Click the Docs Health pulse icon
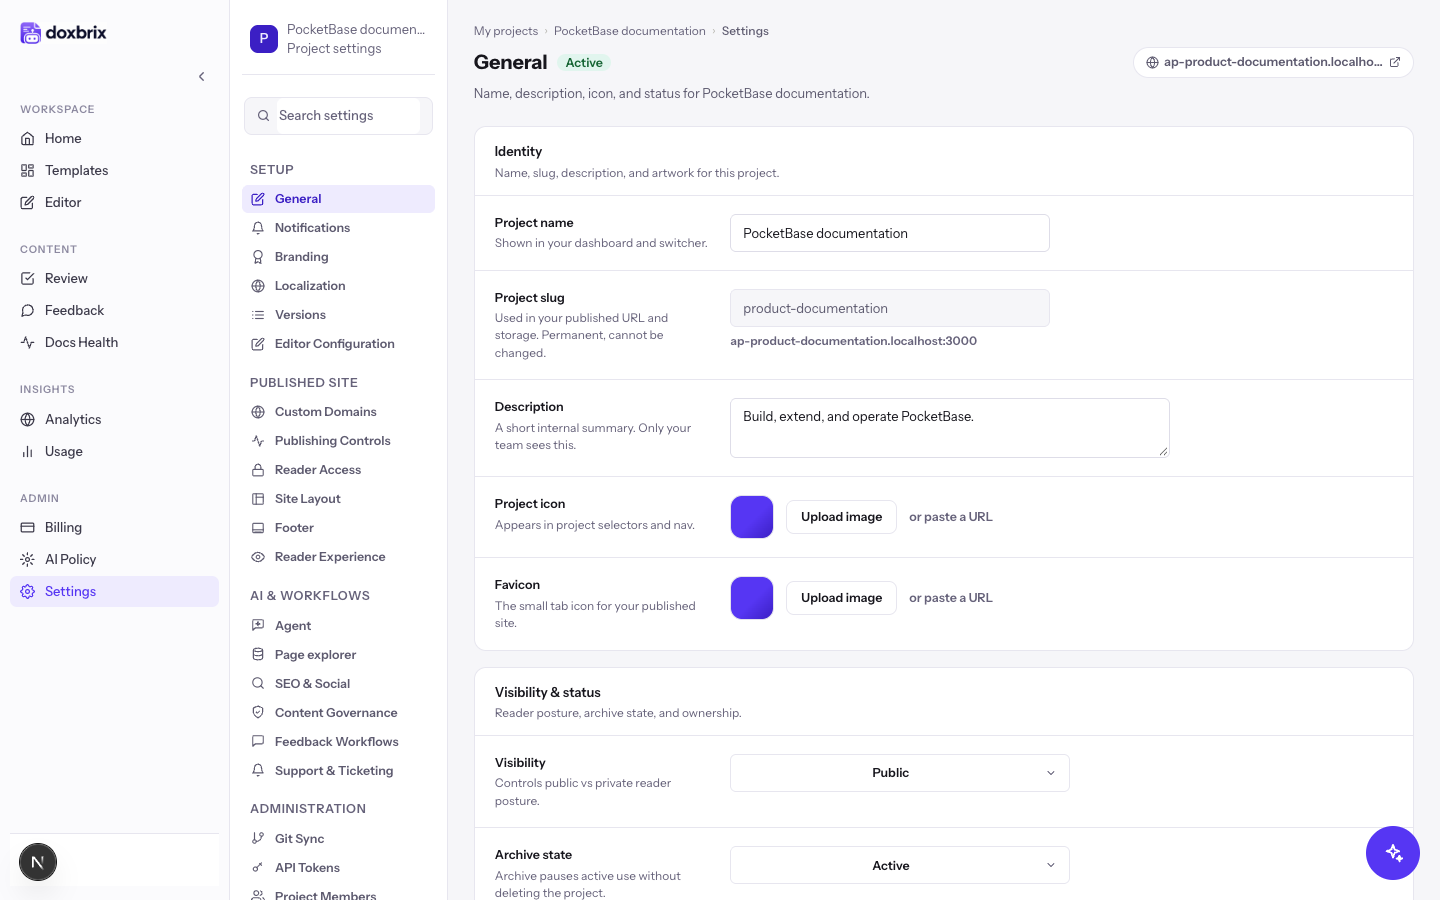Image resolution: width=1440 pixels, height=900 pixels. click(x=28, y=342)
